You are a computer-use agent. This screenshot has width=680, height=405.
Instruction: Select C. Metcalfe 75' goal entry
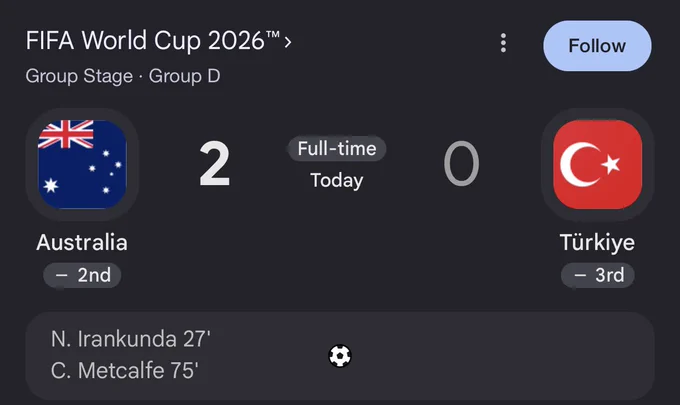[x=125, y=370]
